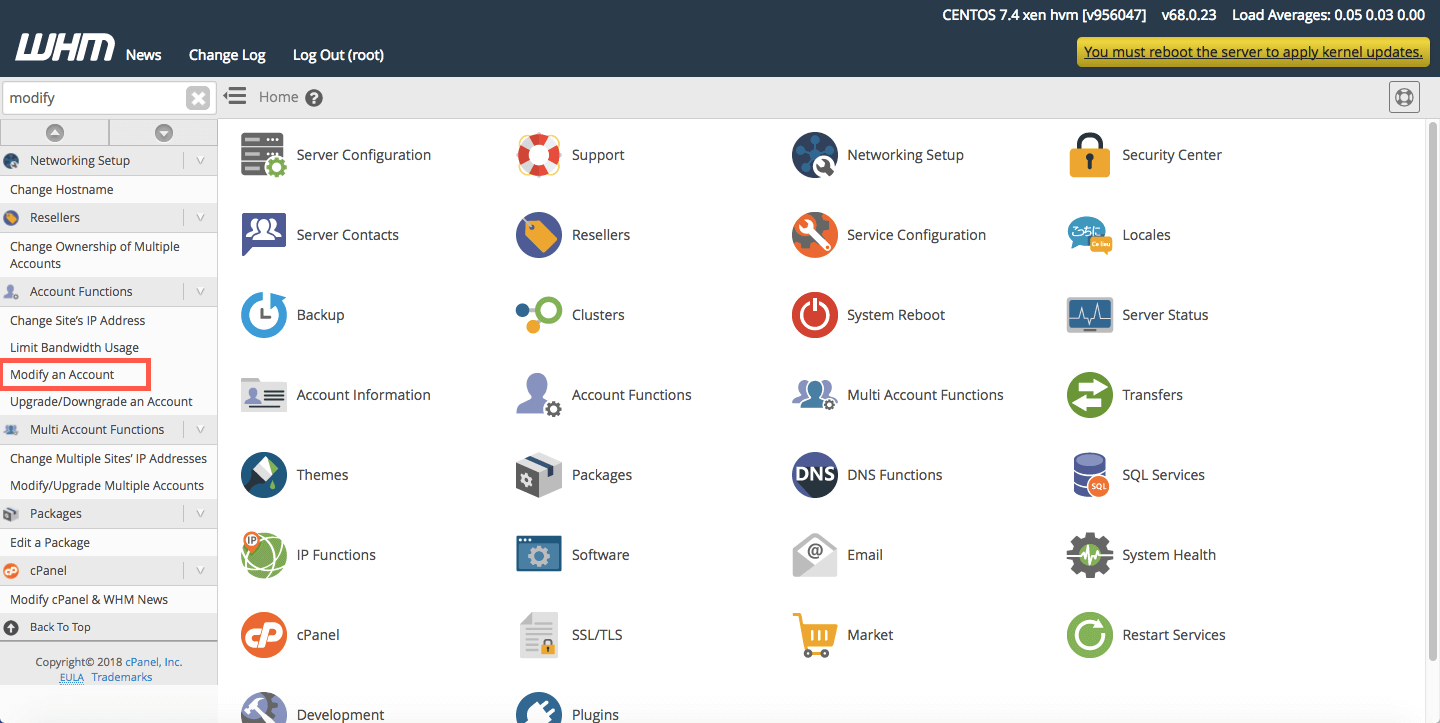Open the Locales speech bubble icon

pyautogui.click(x=1090, y=235)
